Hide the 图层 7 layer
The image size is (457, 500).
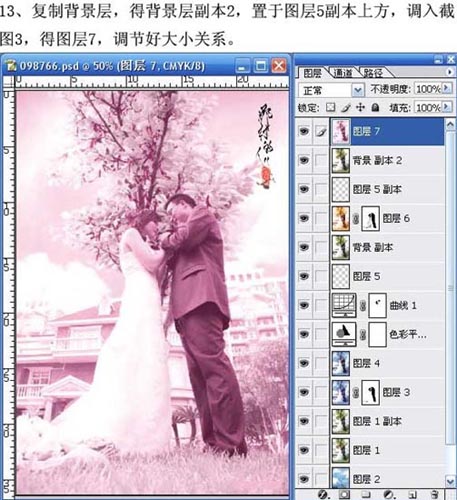click(x=304, y=131)
